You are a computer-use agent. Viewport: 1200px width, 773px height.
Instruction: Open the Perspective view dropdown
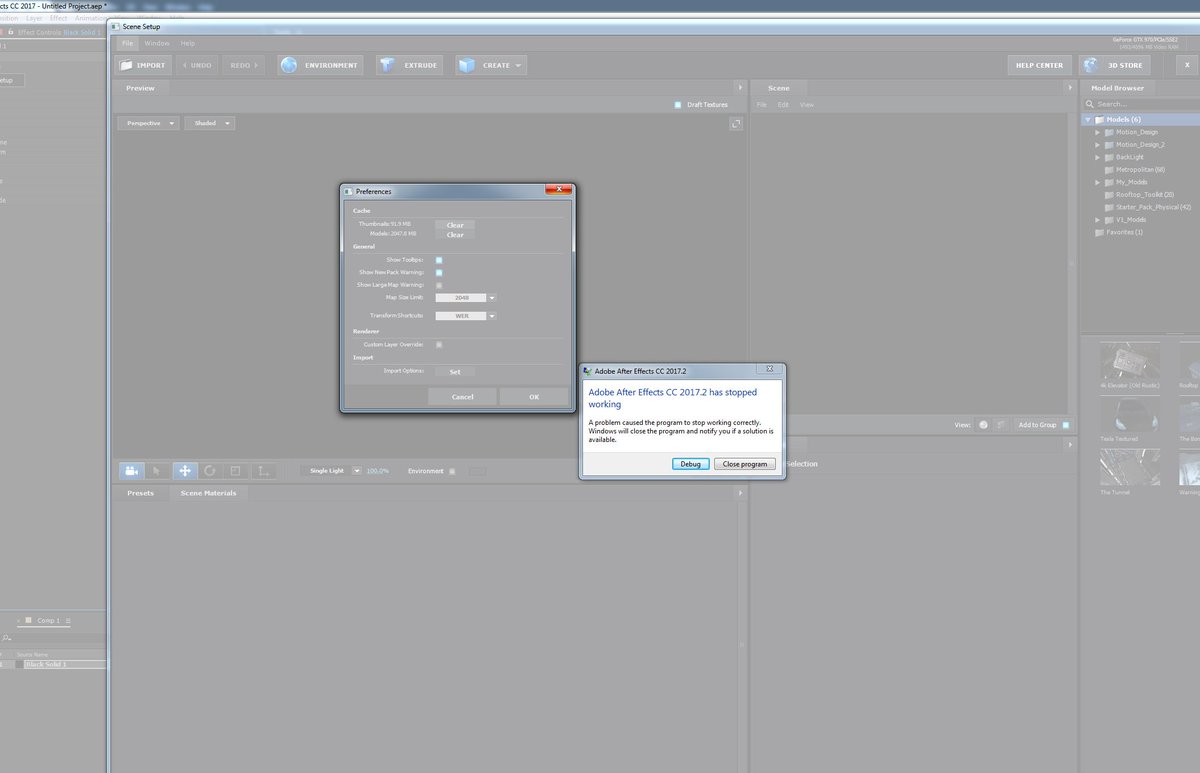click(x=148, y=123)
